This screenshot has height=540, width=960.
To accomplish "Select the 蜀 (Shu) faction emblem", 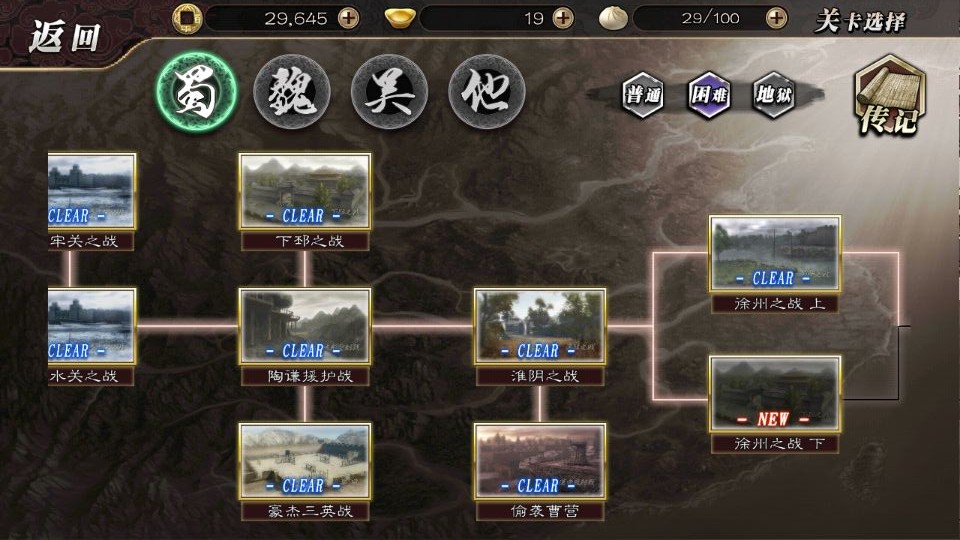I will [x=196, y=92].
